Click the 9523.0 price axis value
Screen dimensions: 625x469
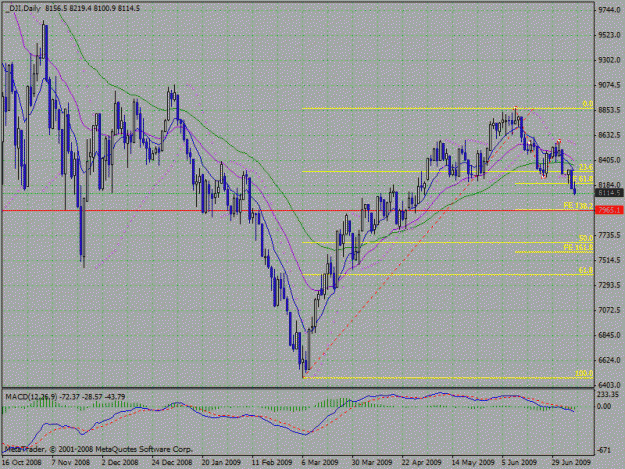coord(609,35)
